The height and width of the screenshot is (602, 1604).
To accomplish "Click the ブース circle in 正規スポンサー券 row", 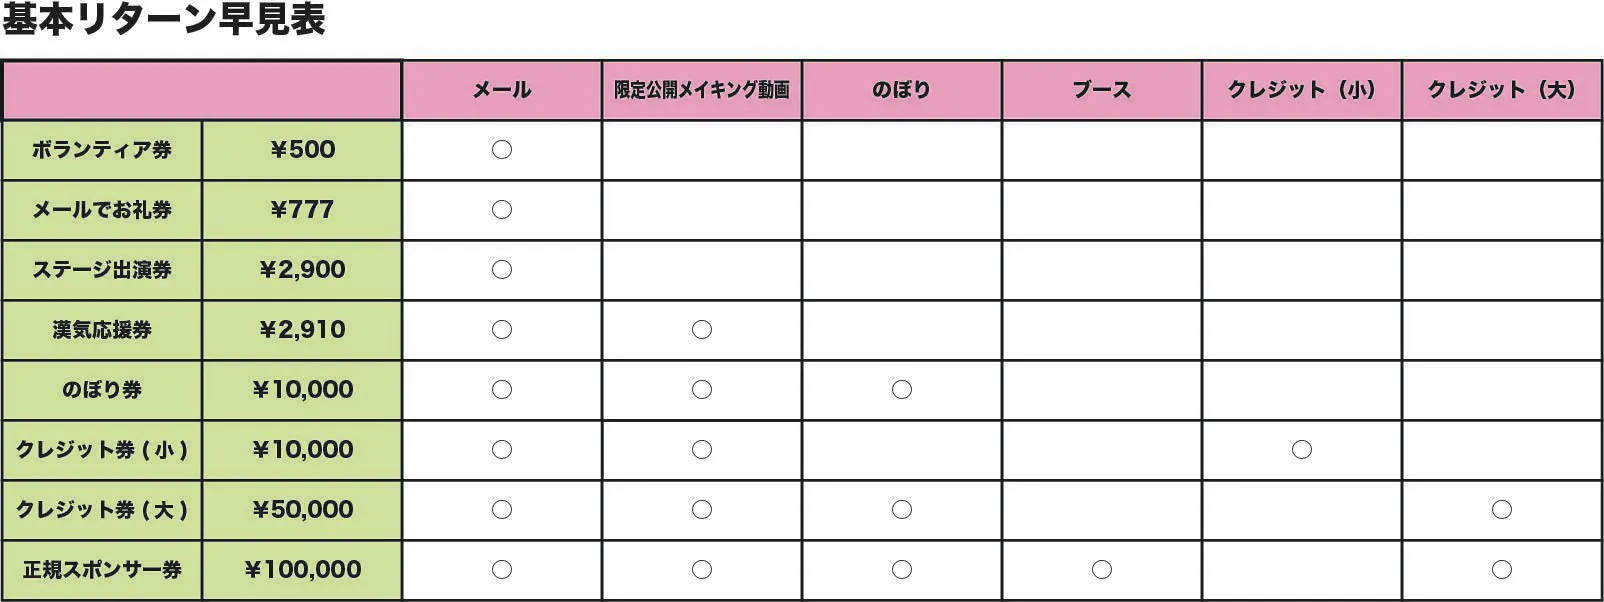I will point(1102,570).
